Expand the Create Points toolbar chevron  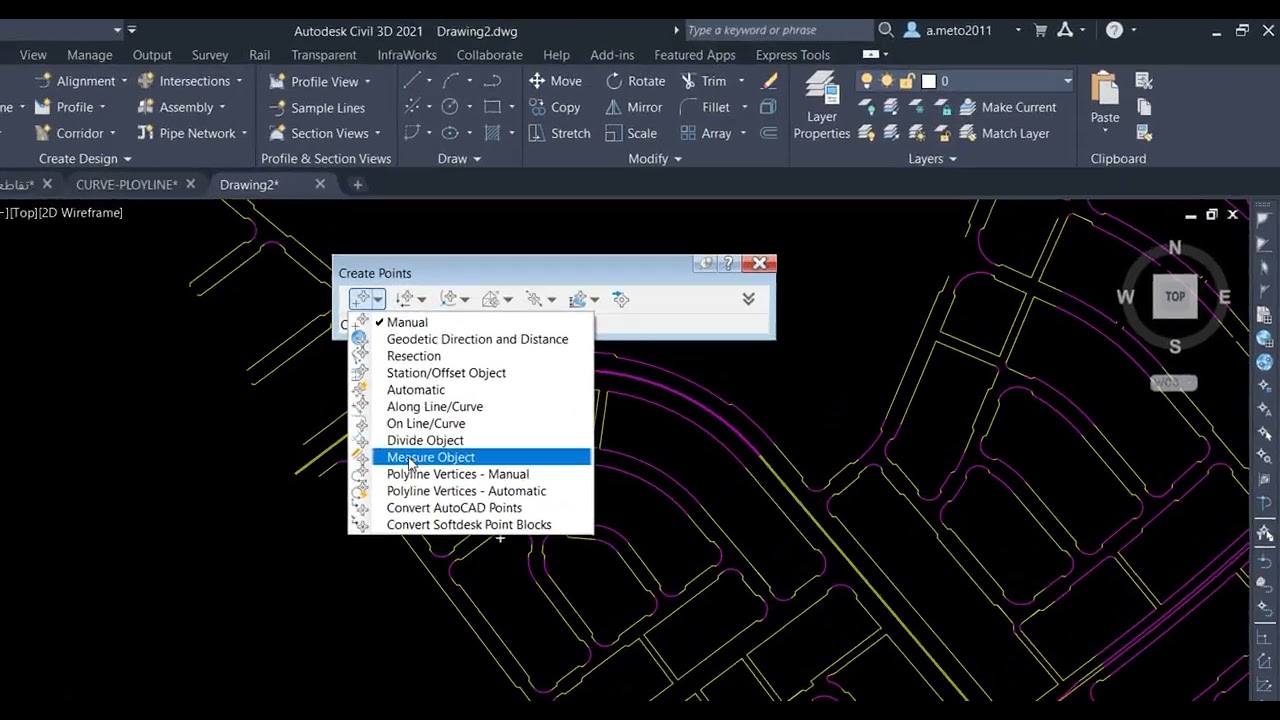748,299
